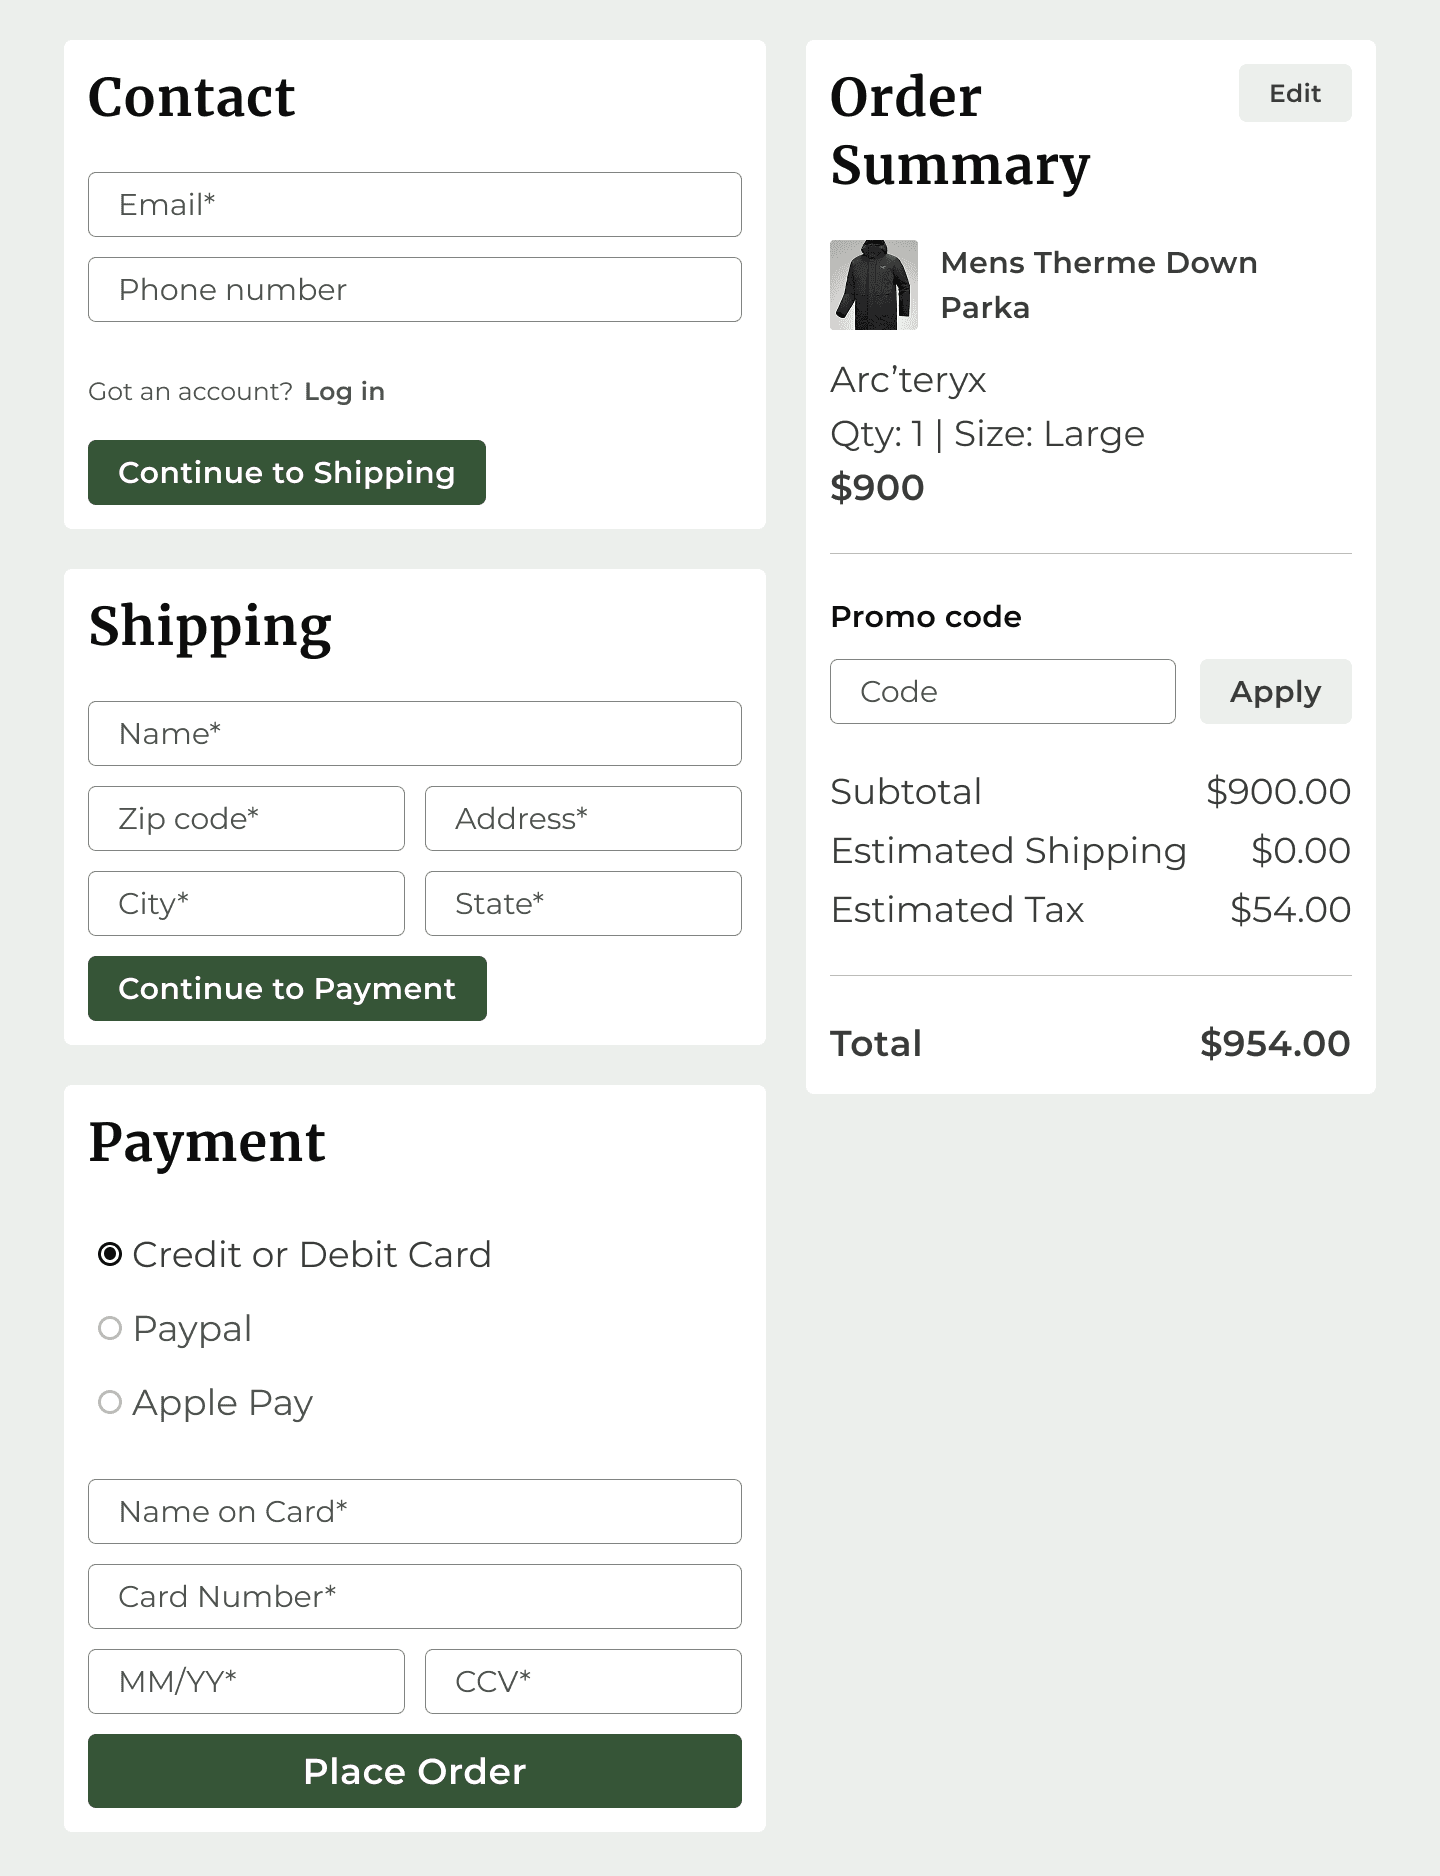Image resolution: width=1440 pixels, height=1876 pixels.
Task: Choose Apple Pay as payment method
Action: (x=110, y=1403)
